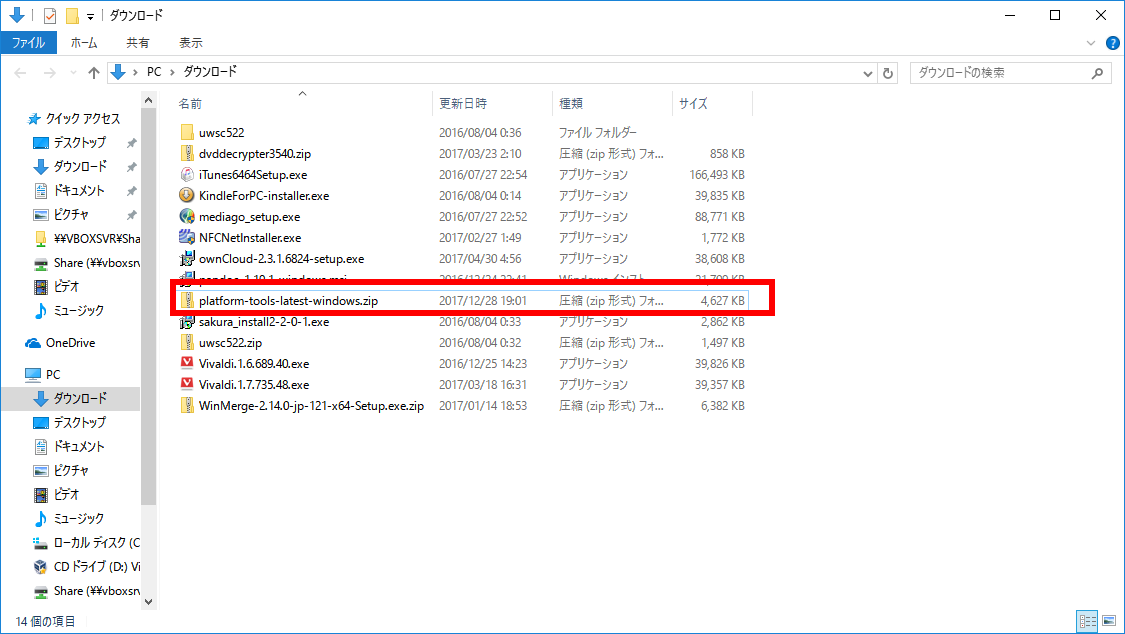Image resolution: width=1125 pixels, height=634 pixels.
Task: Select Vivaldi.1.7.735.48.exe icon
Action: pos(187,384)
